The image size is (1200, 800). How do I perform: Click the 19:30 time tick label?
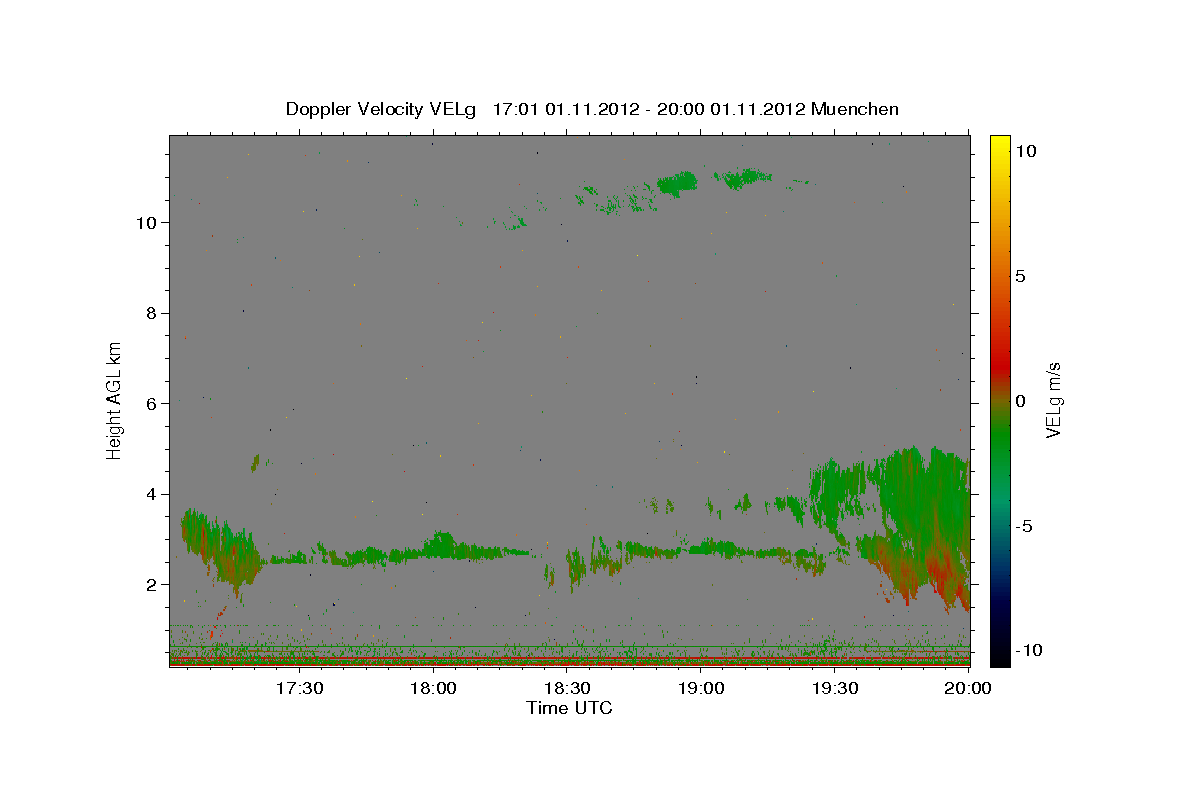[835, 688]
